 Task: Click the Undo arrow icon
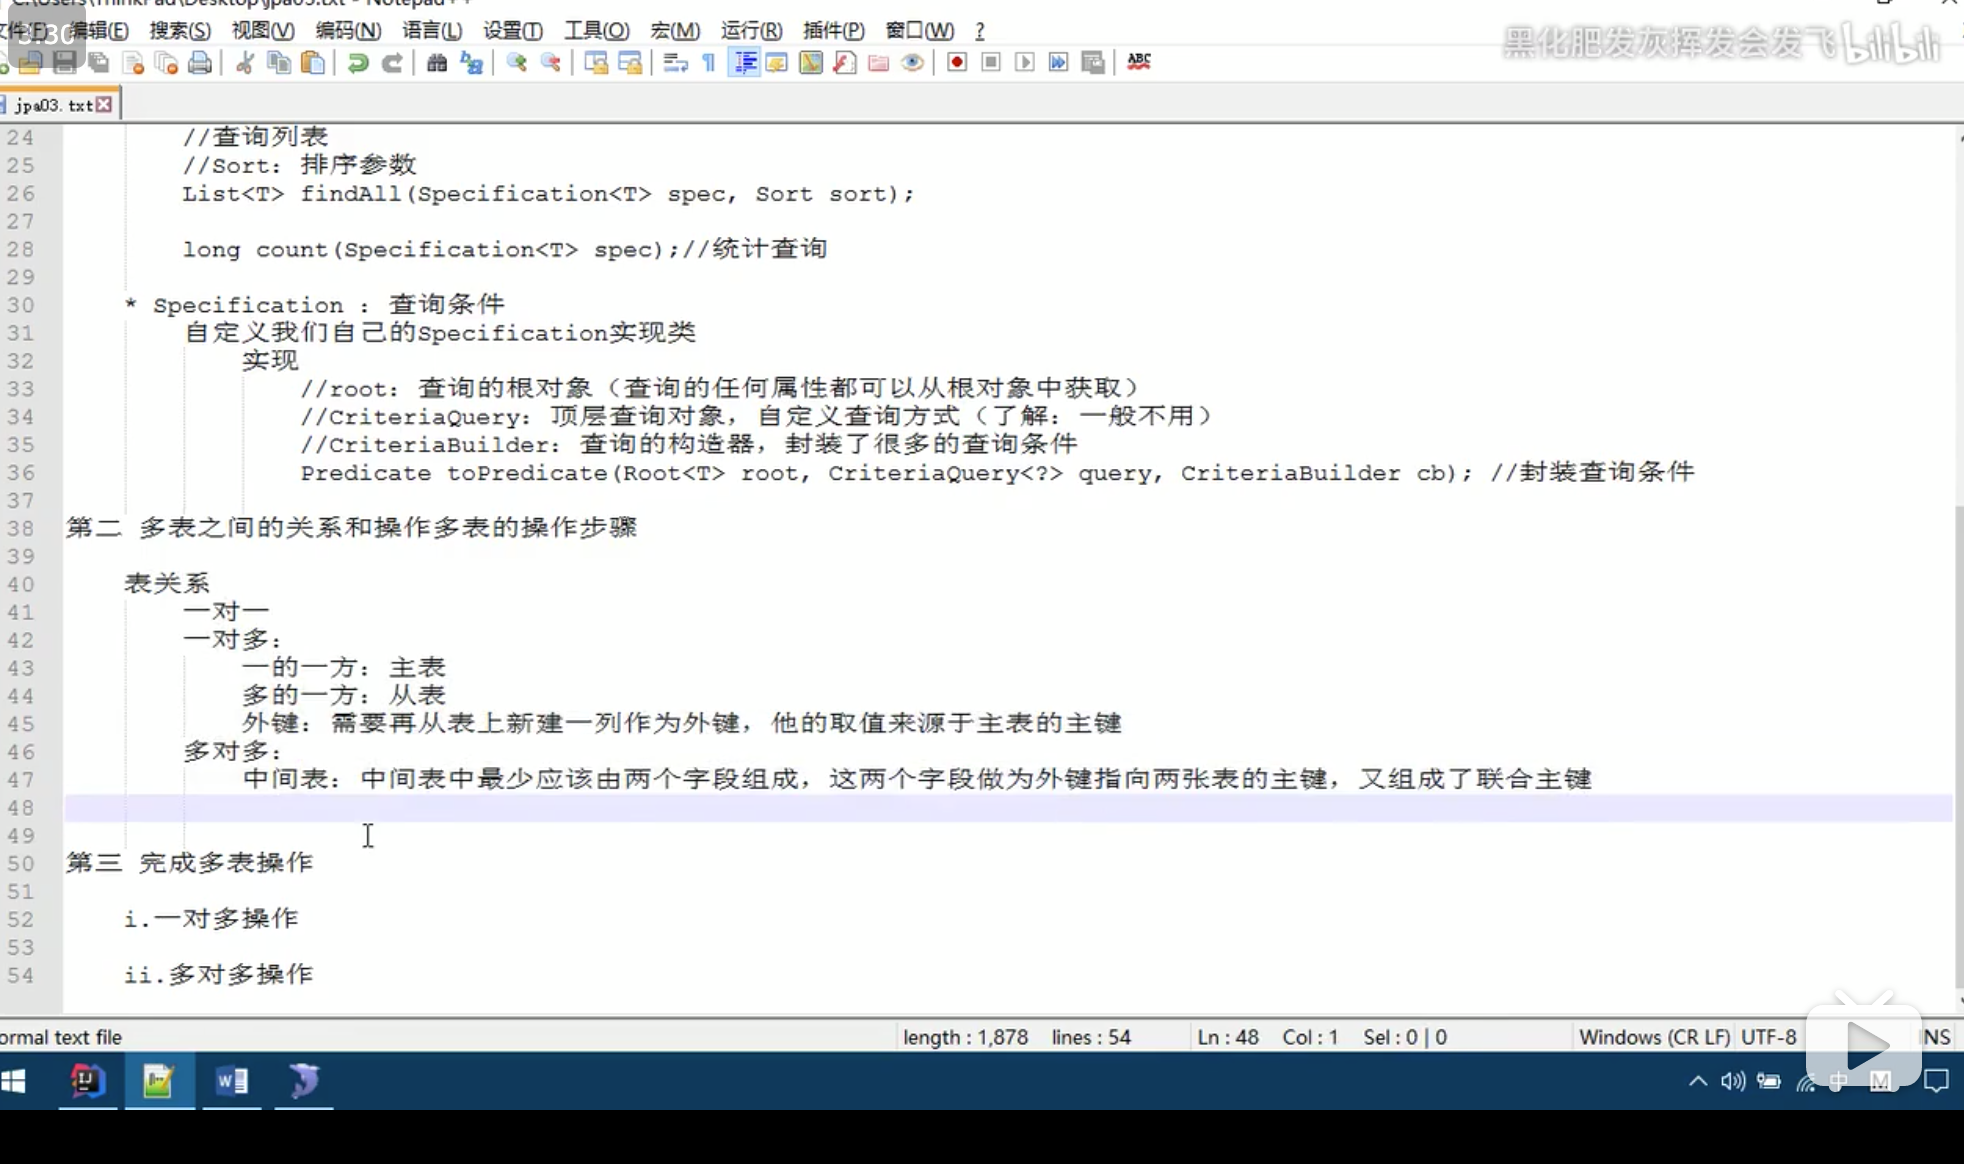click(x=357, y=63)
